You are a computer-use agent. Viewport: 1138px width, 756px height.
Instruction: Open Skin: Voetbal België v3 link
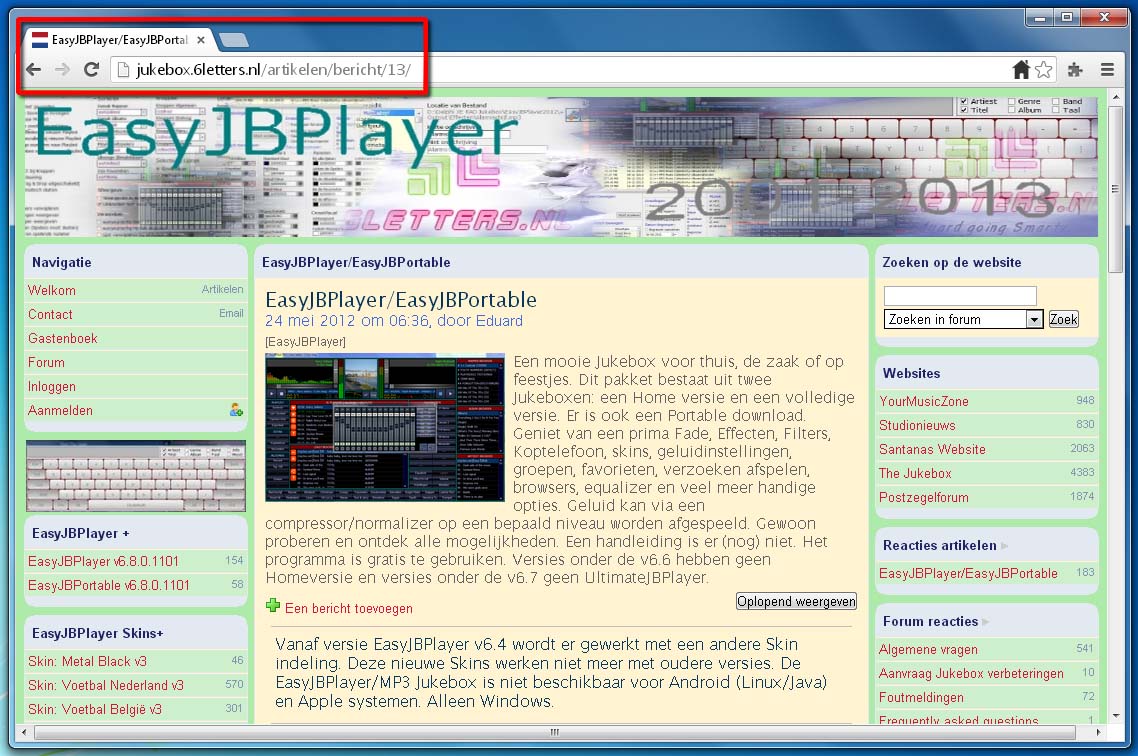pos(95,710)
